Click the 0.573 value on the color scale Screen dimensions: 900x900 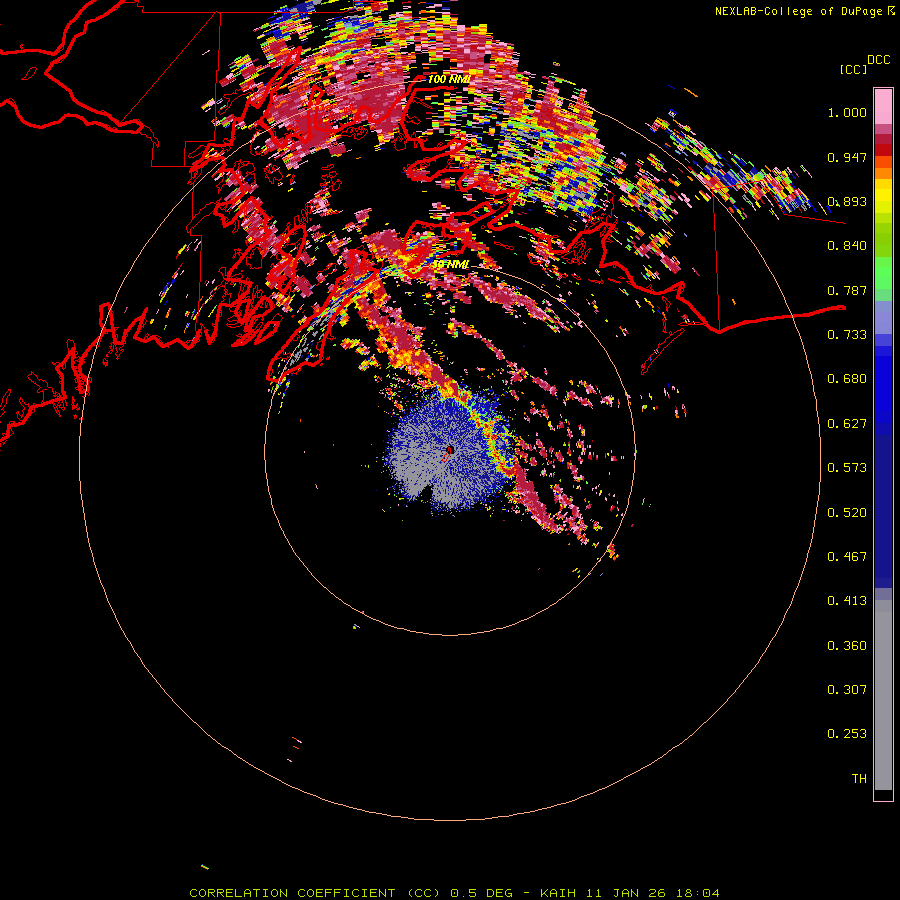tap(847, 468)
